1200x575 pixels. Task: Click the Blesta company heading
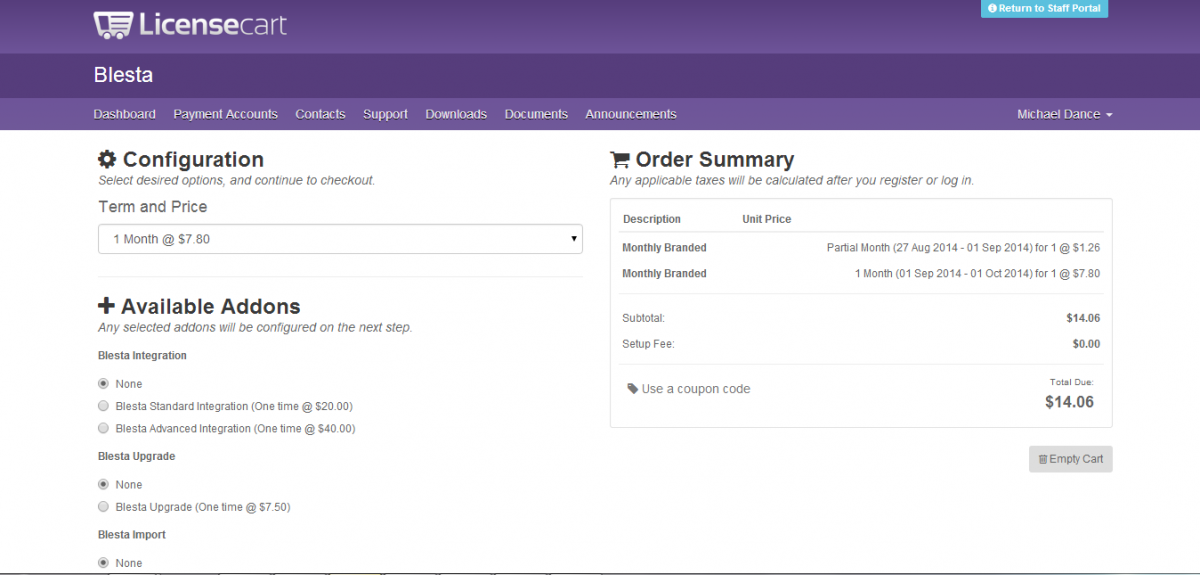[x=123, y=75]
